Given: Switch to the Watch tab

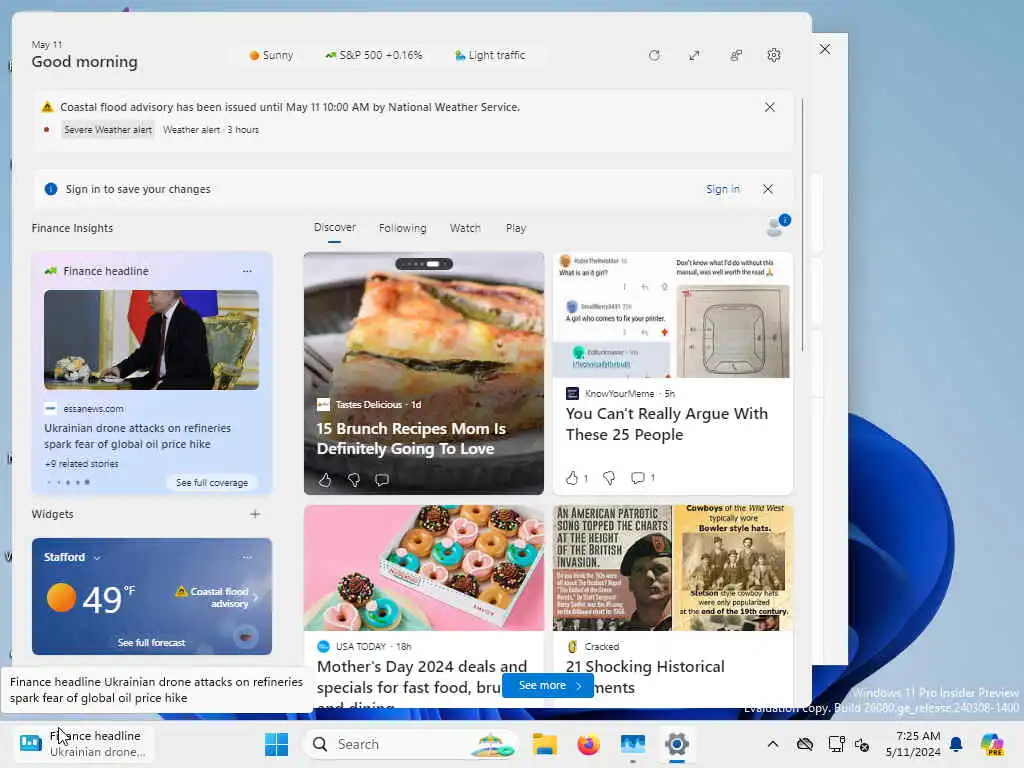Looking at the screenshot, I should coord(465,228).
